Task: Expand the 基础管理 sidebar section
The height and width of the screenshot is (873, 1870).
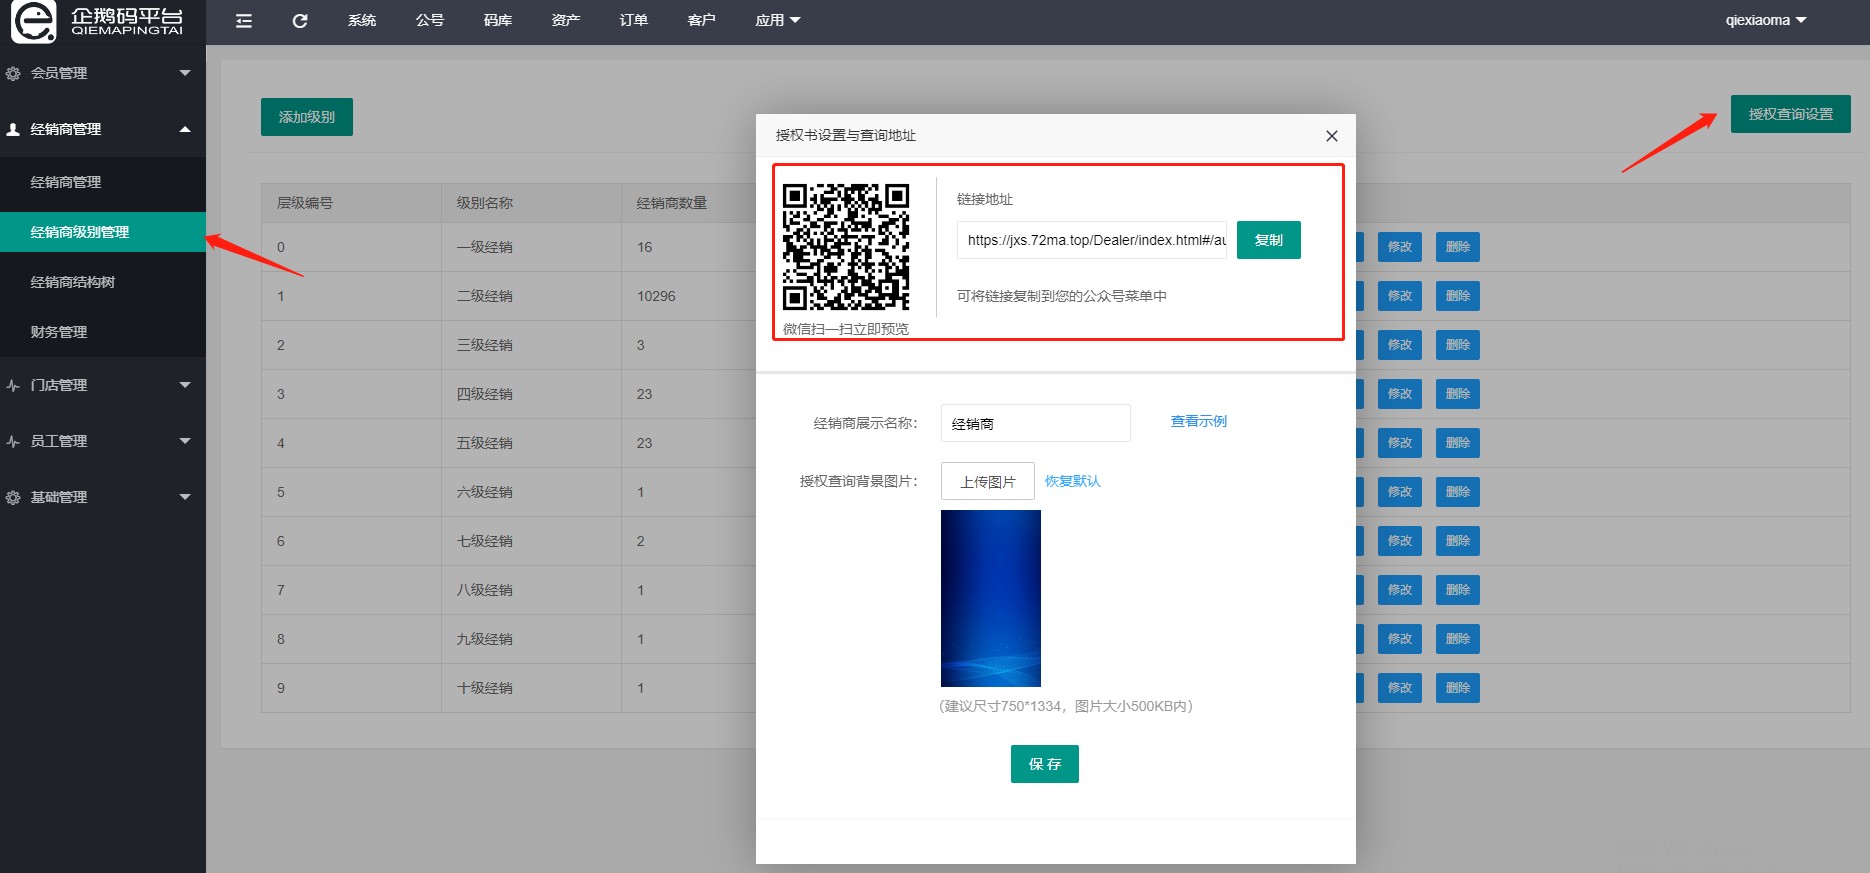Action: pos(103,497)
